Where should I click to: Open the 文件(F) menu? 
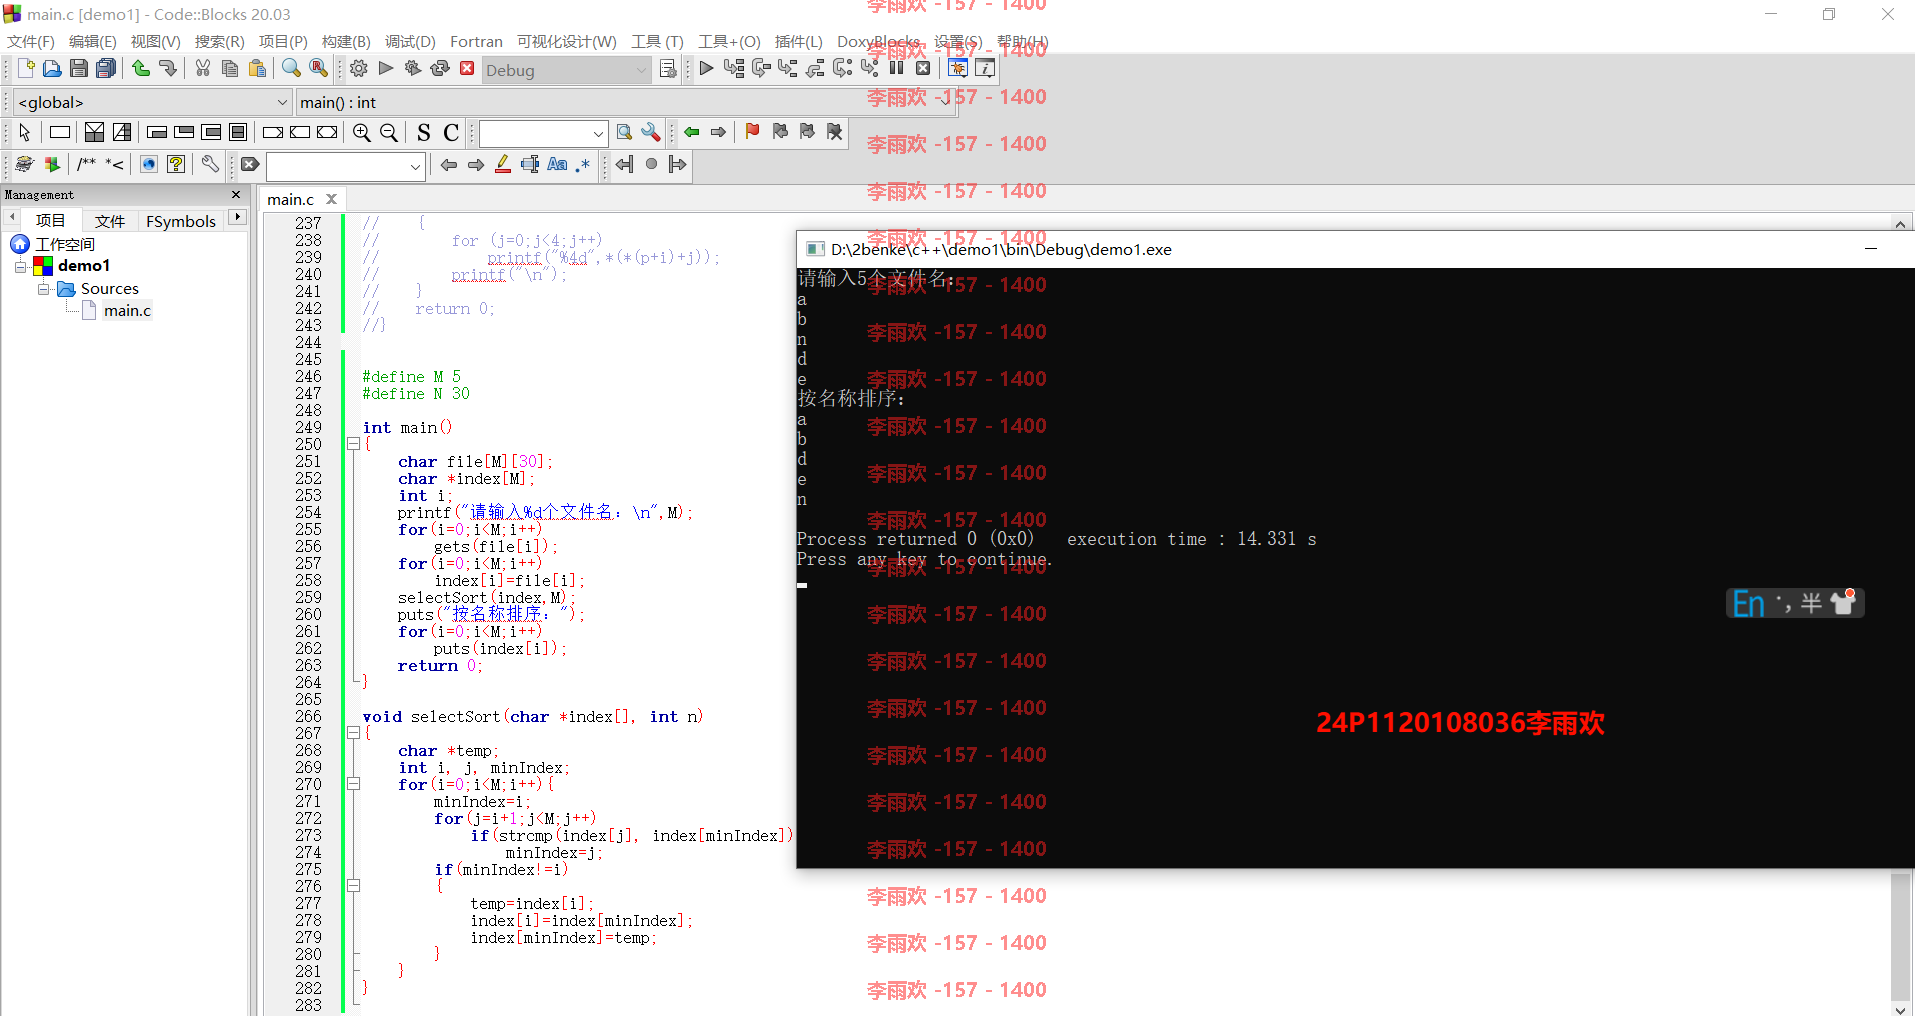point(31,41)
